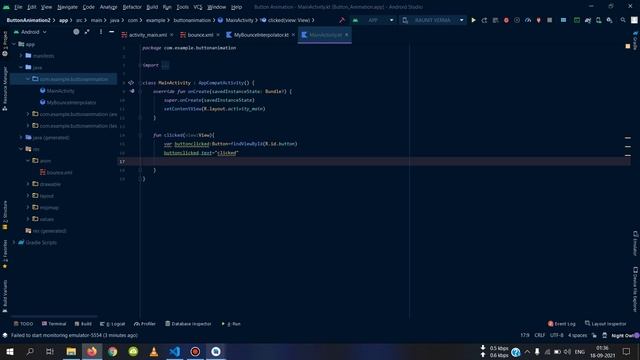Click the Search Everywhere magnifier icon

click(x=623, y=20)
